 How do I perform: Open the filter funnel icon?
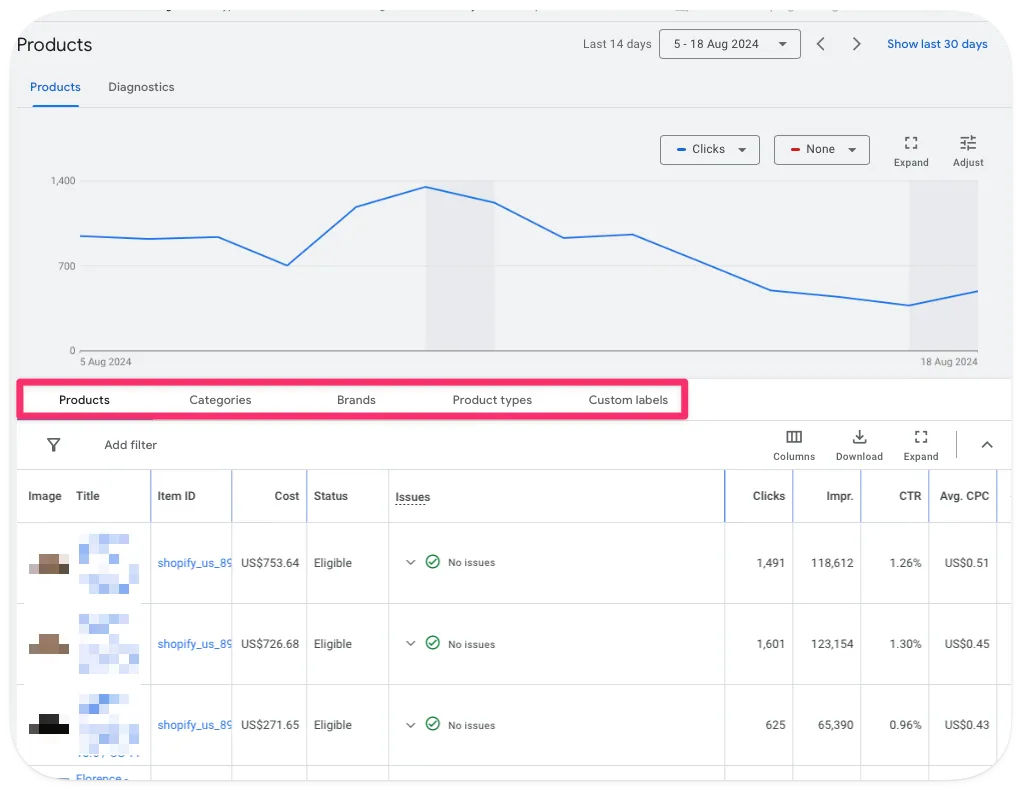tap(53, 445)
